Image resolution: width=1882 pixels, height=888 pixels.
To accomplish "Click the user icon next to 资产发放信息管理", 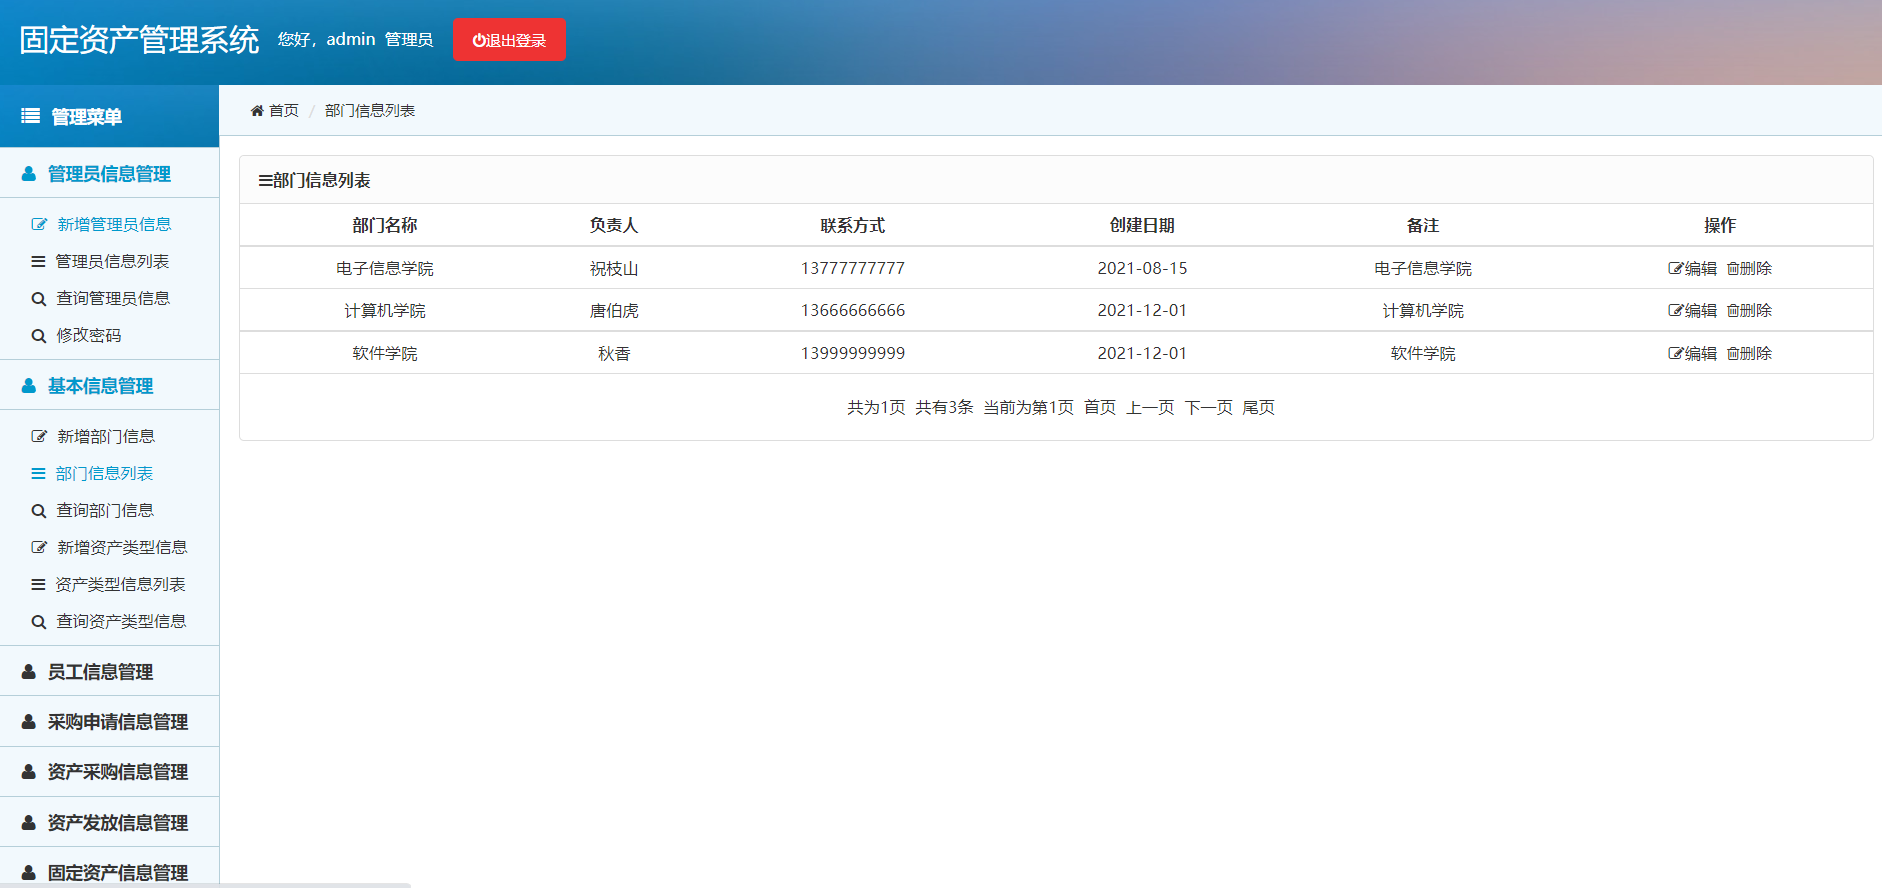I will click(29, 823).
